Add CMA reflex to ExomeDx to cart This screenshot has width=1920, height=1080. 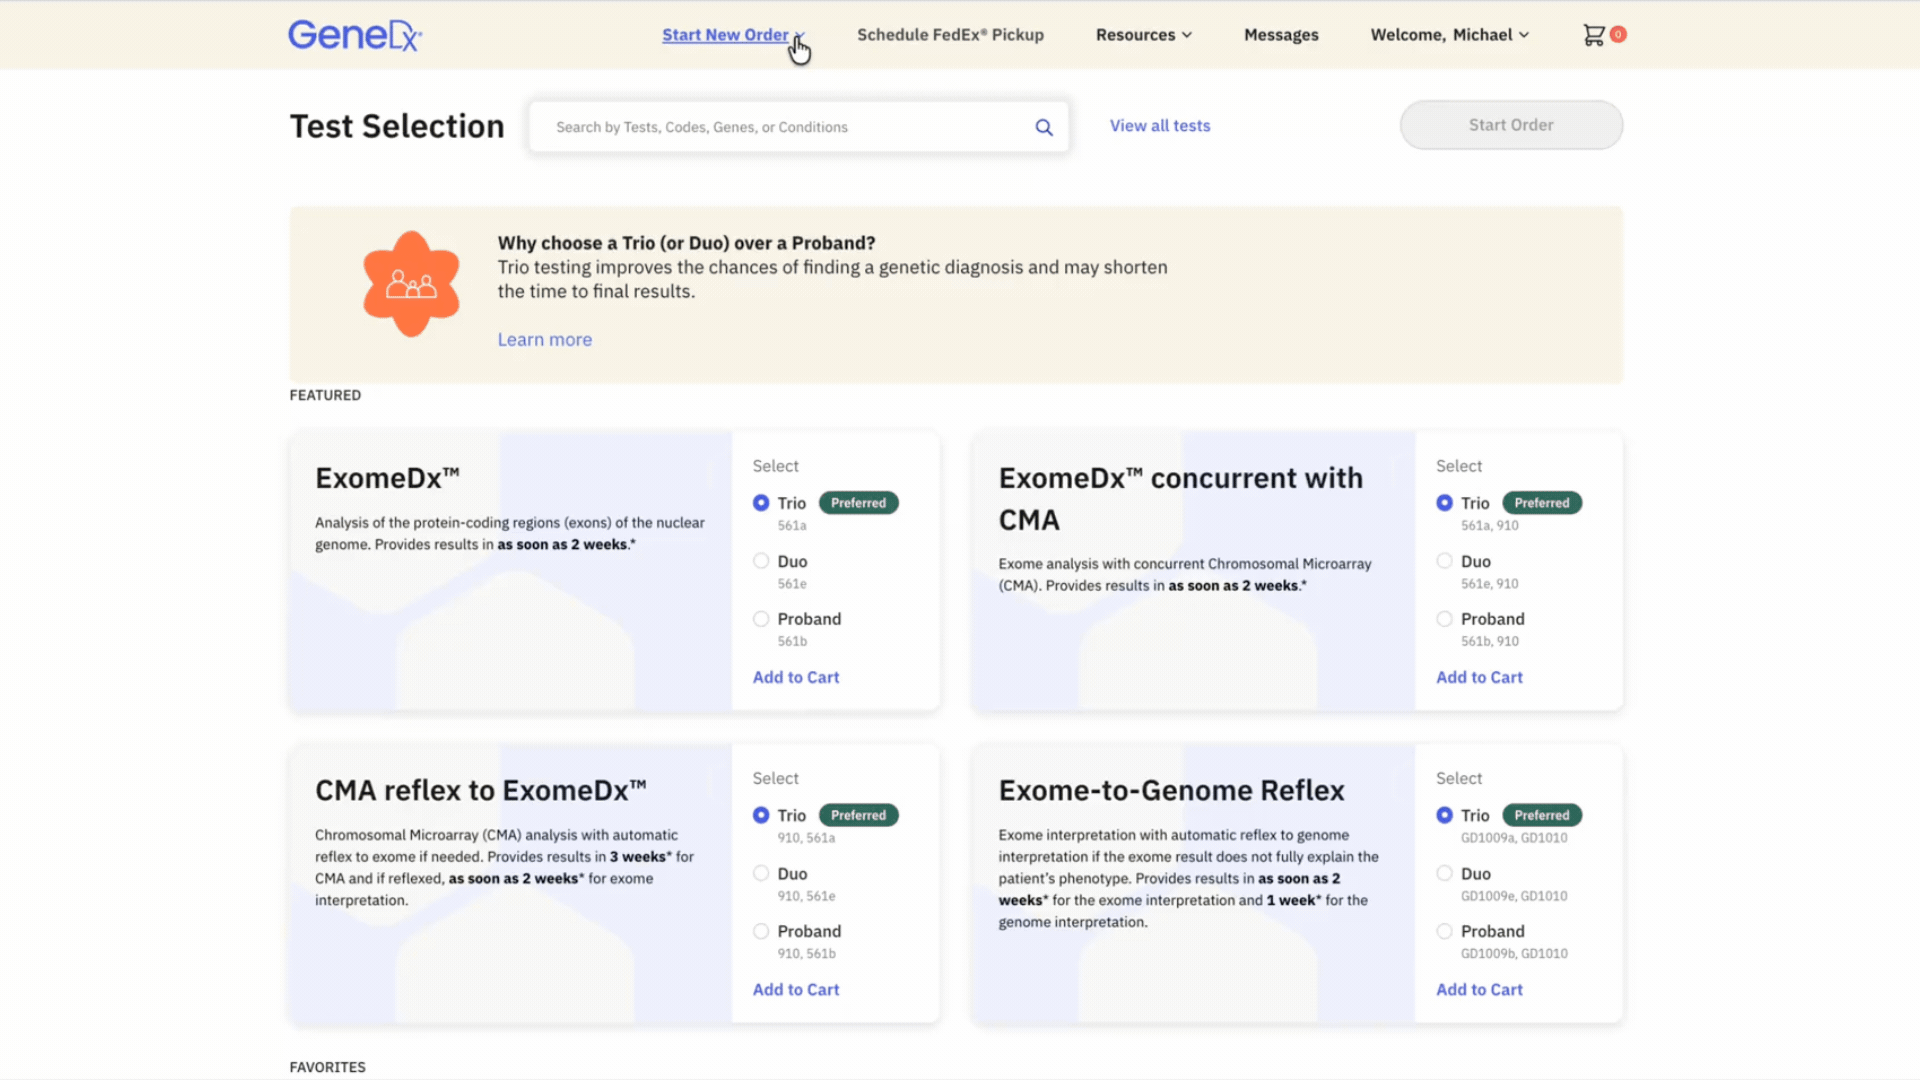click(796, 989)
